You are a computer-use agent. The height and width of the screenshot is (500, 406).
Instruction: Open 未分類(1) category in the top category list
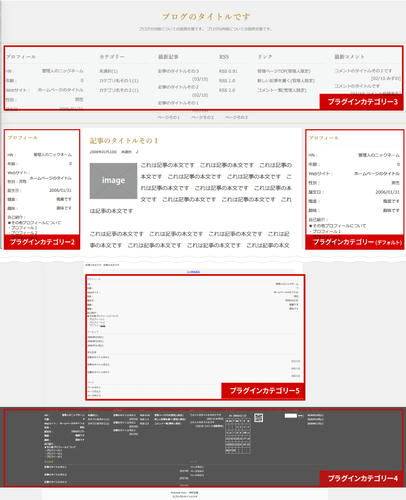(108, 71)
